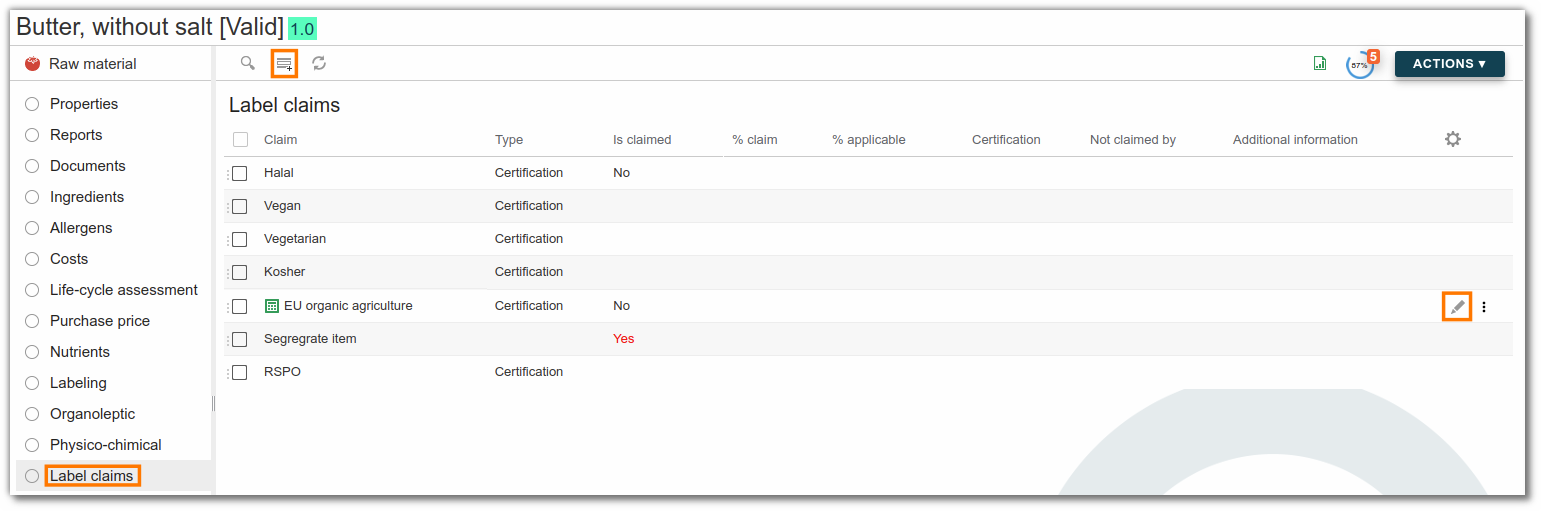
Task: Open Physico-chimical in the sidebar
Action: (106, 445)
